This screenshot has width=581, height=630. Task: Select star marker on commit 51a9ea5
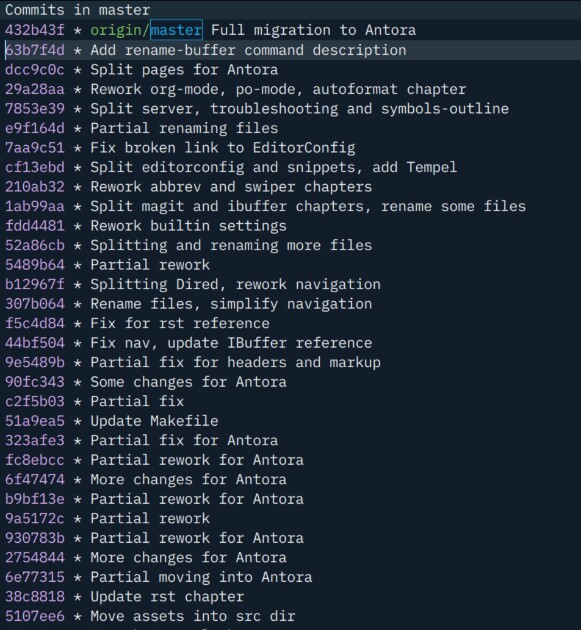(77, 421)
